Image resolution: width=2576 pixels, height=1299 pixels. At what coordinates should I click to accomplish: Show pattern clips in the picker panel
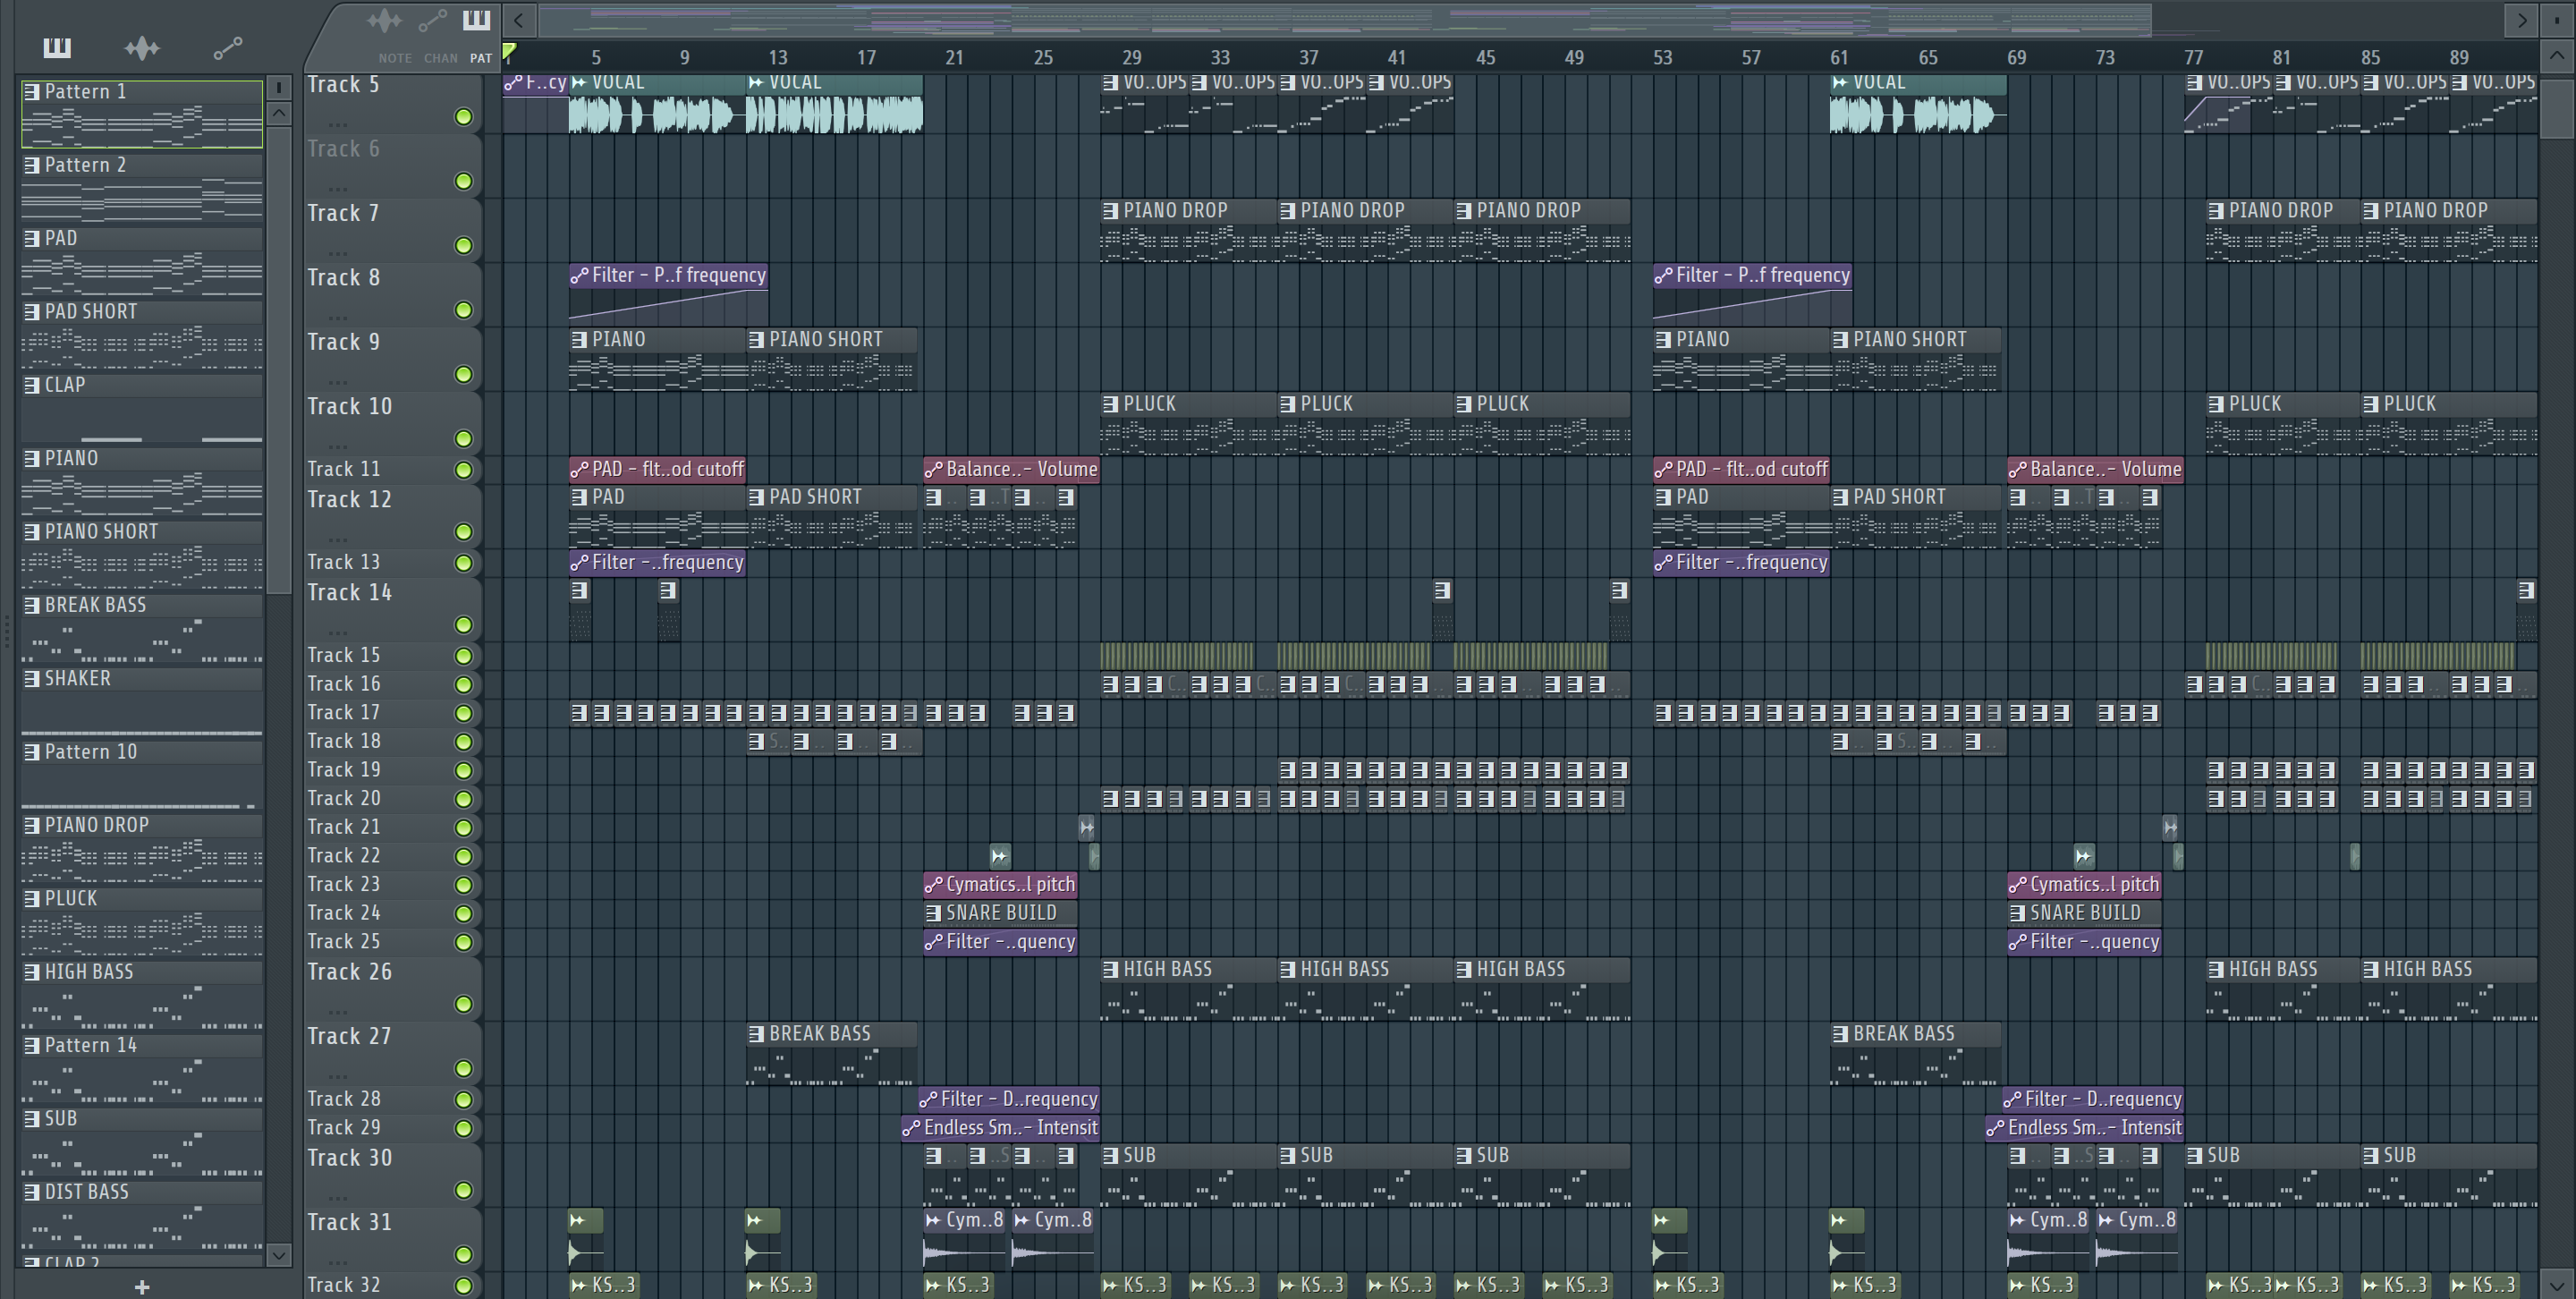click(x=57, y=47)
